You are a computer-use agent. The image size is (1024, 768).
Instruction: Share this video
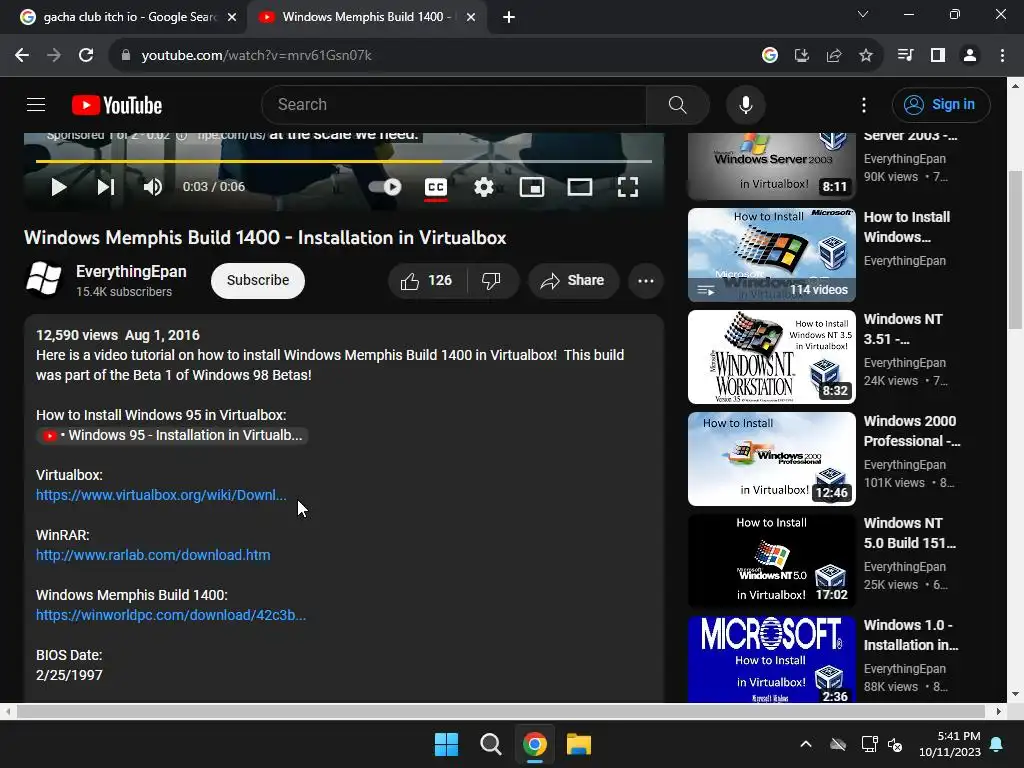[573, 281]
